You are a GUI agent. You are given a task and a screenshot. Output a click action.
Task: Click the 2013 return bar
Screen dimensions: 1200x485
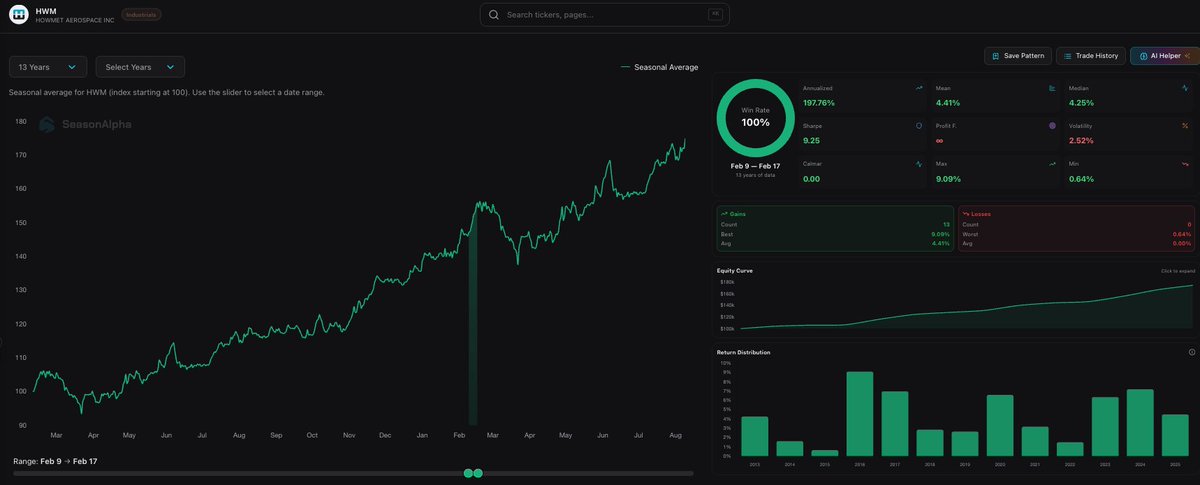(755, 436)
